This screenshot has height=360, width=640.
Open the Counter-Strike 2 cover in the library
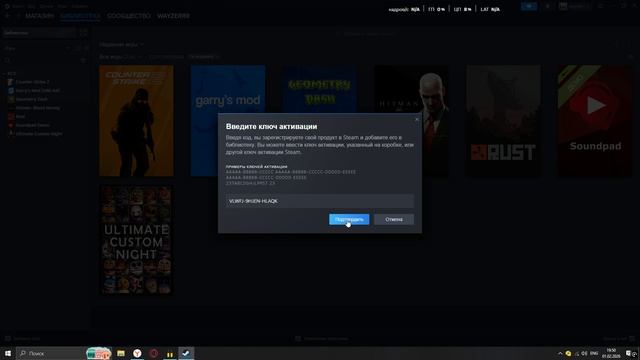click(x=136, y=121)
